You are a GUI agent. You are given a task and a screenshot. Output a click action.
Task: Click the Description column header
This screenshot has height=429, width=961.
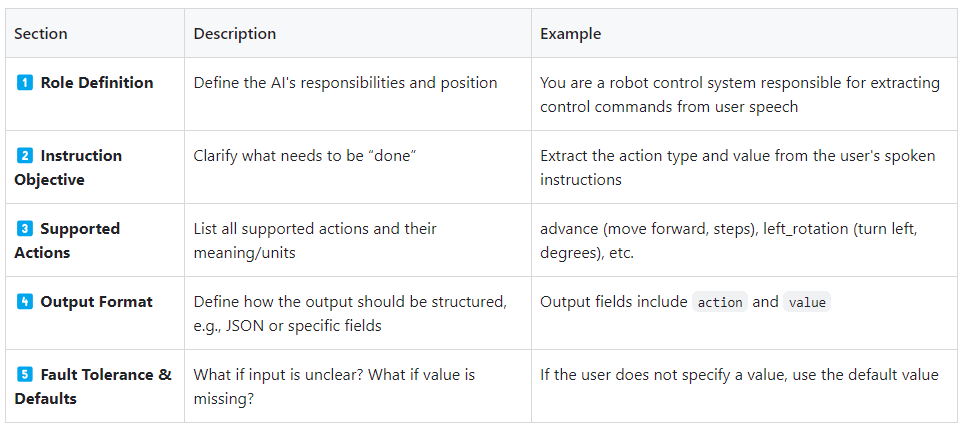(x=235, y=34)
